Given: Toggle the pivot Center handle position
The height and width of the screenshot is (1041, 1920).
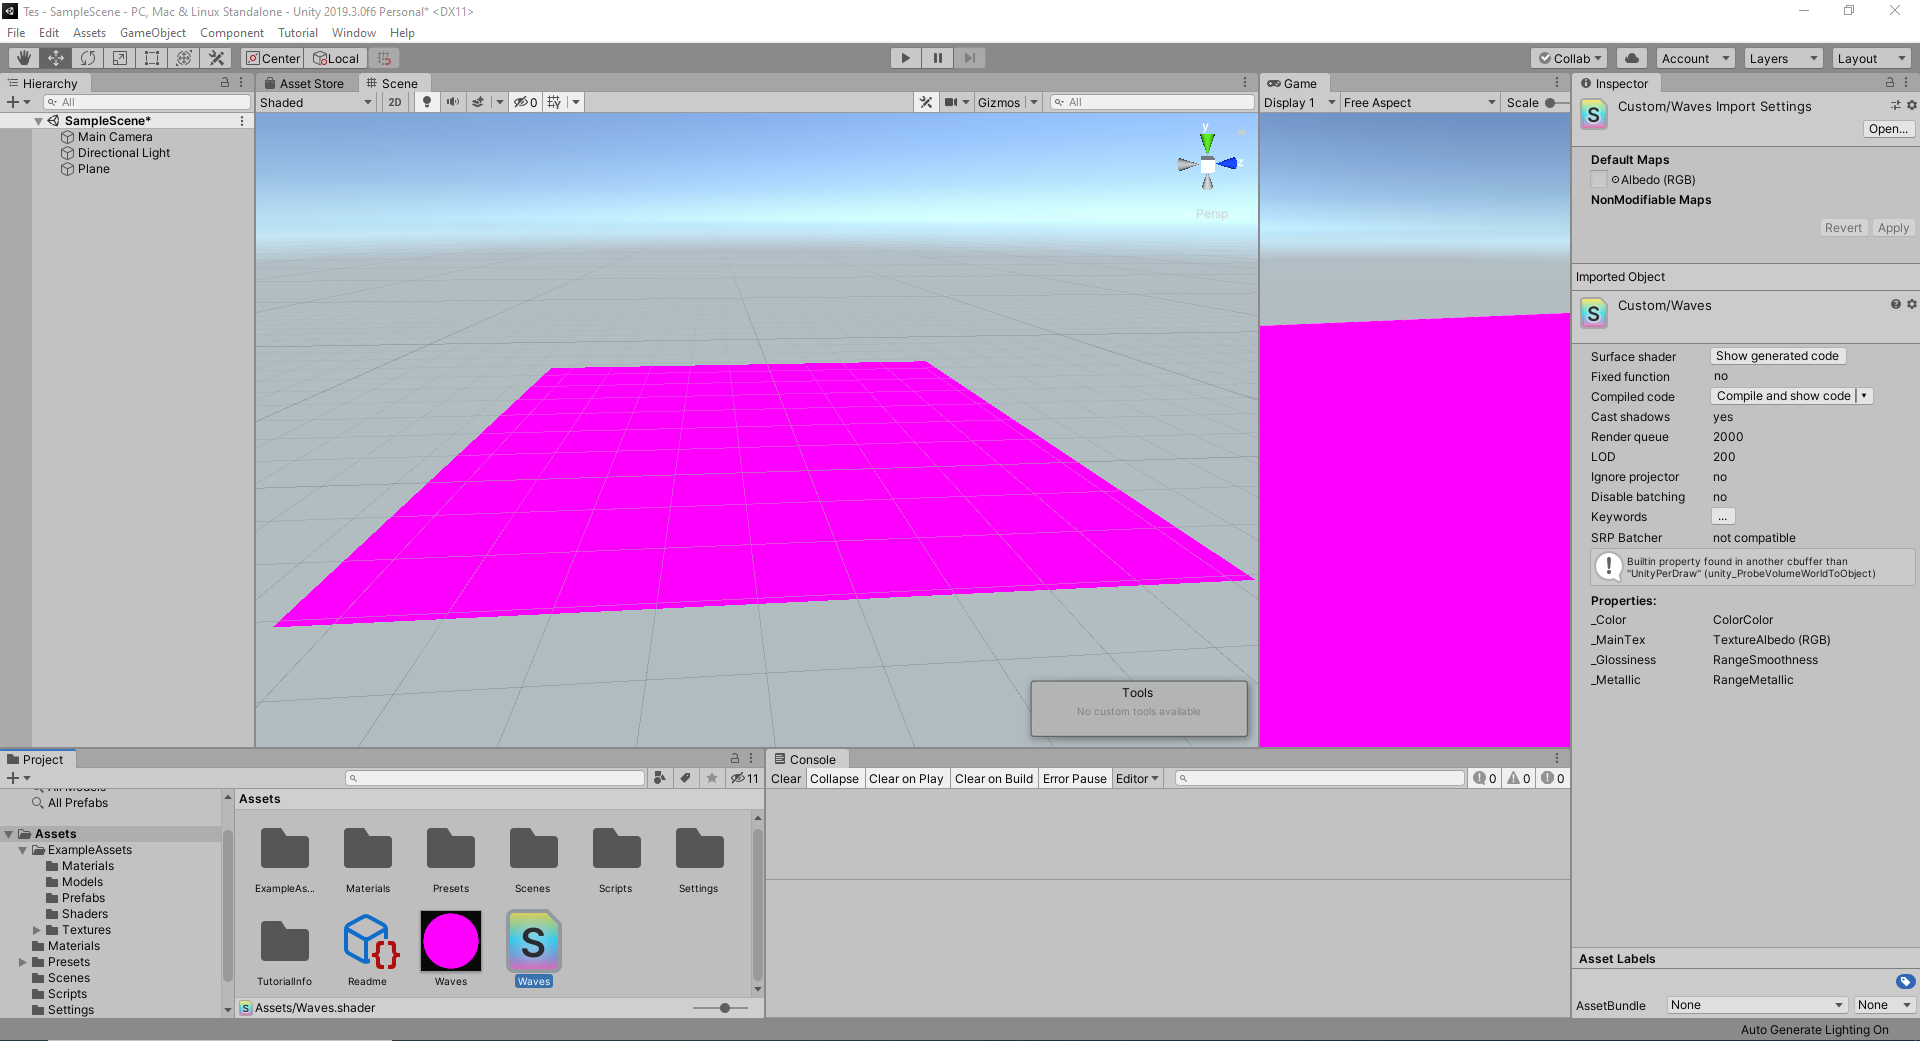Looking at the screenshot, I should tap(273, 58).
